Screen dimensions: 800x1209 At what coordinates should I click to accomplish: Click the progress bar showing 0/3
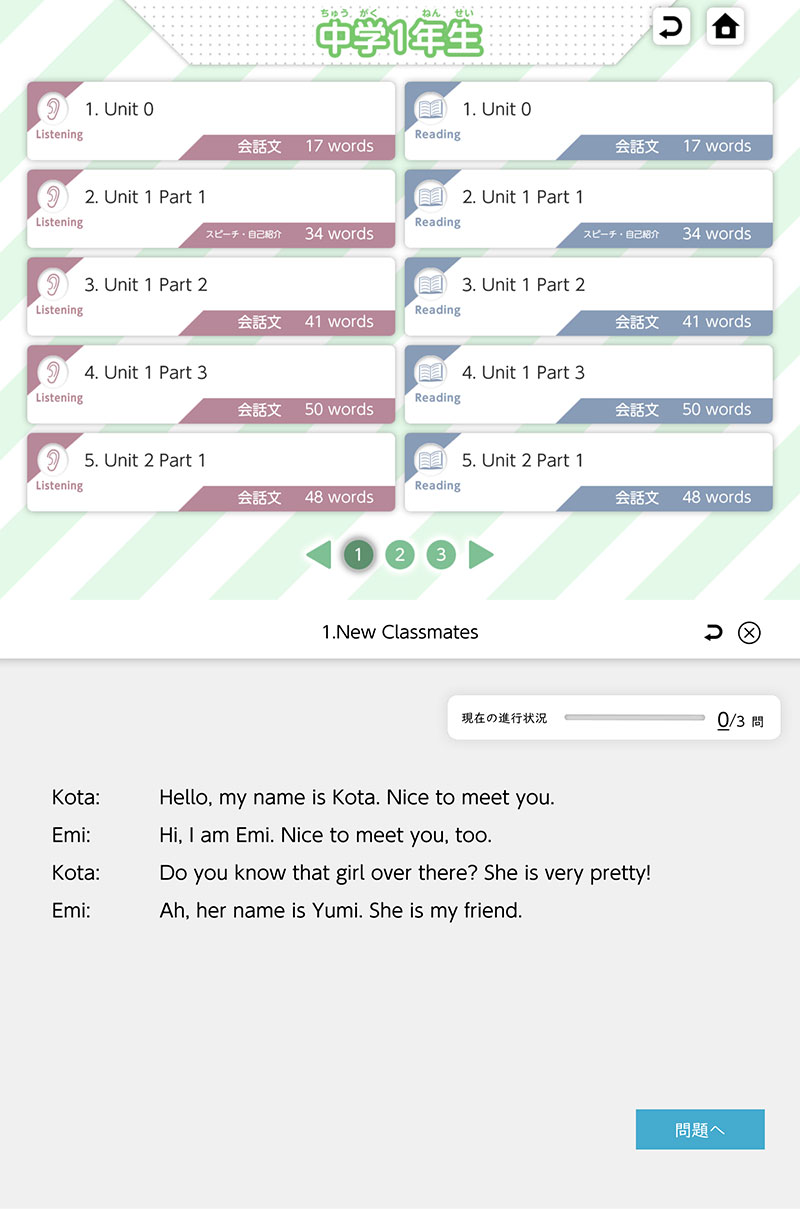pos(634,718)
